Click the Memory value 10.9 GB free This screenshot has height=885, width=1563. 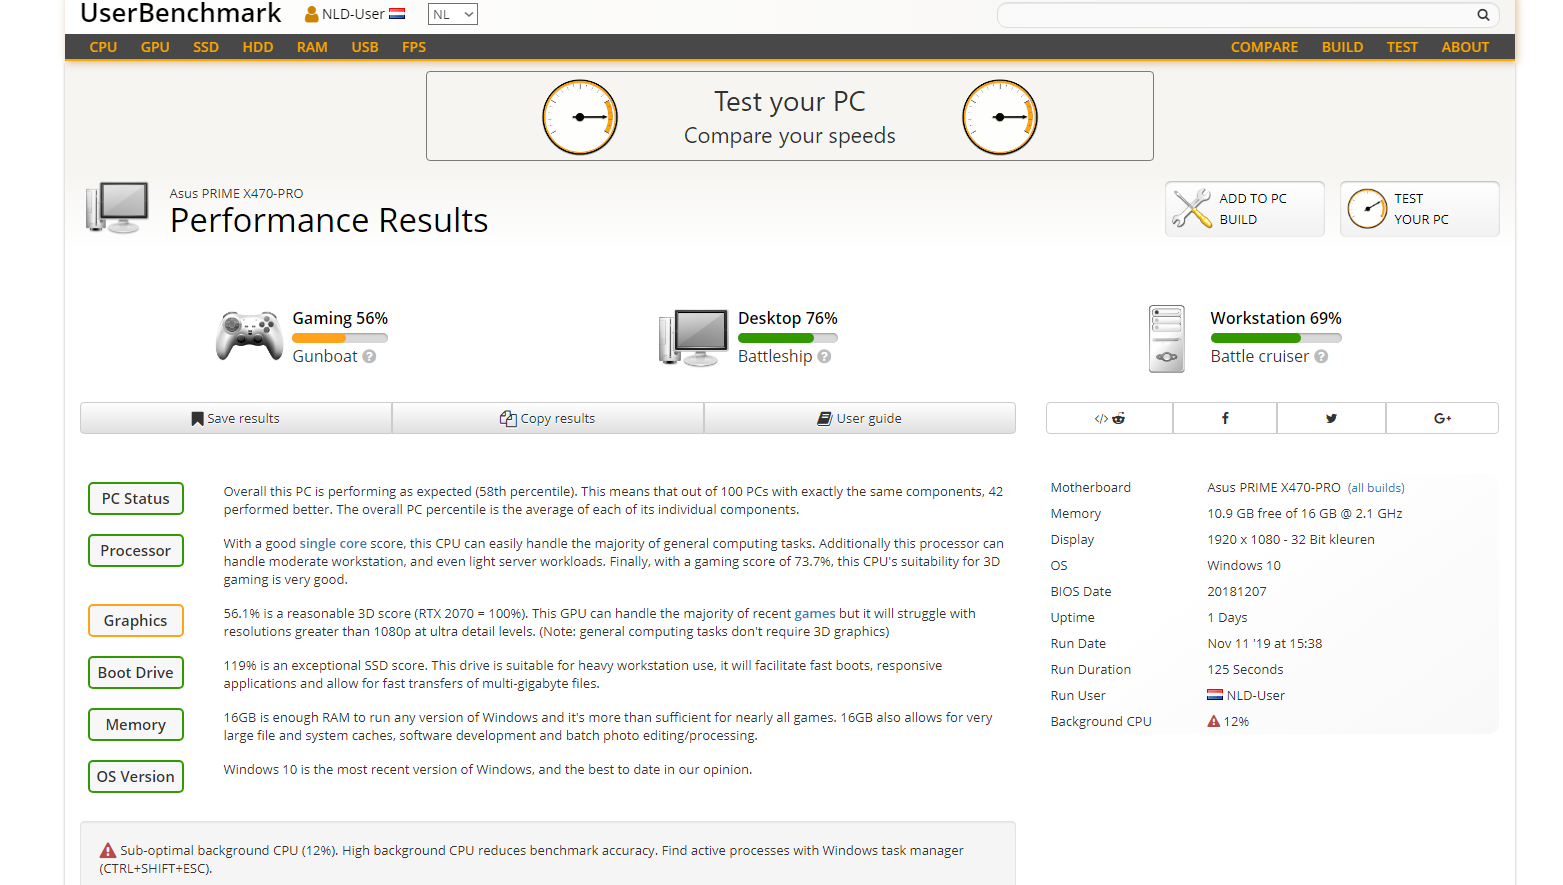pyautogui.click(x=1305, y=514)
